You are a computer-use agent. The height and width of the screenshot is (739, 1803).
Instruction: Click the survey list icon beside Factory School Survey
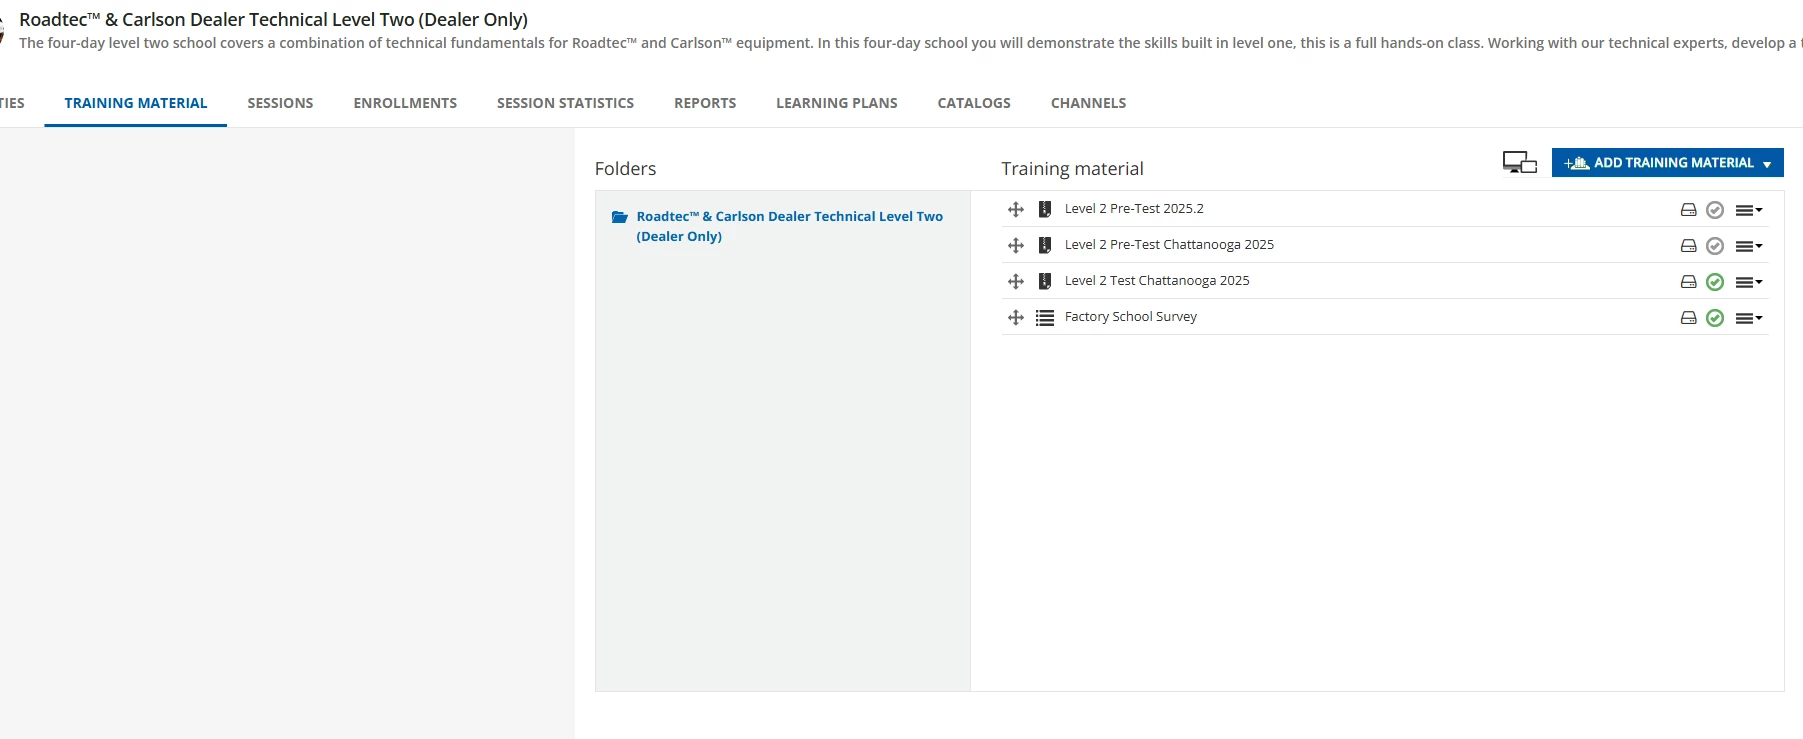[1045, 317]
